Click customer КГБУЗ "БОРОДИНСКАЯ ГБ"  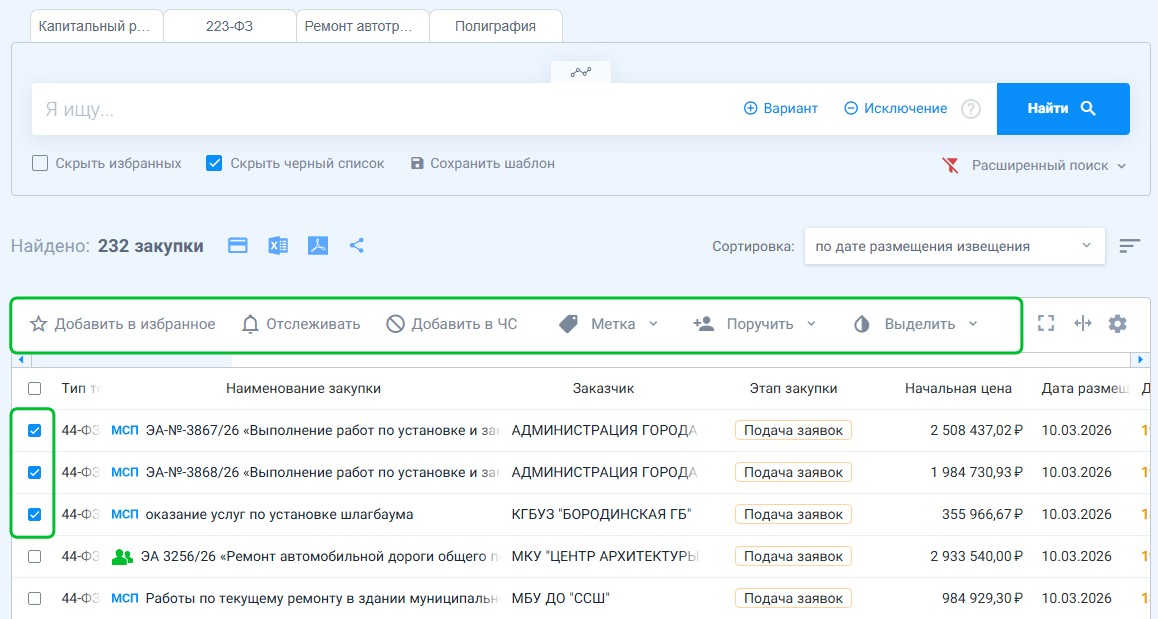coord(601,514)
